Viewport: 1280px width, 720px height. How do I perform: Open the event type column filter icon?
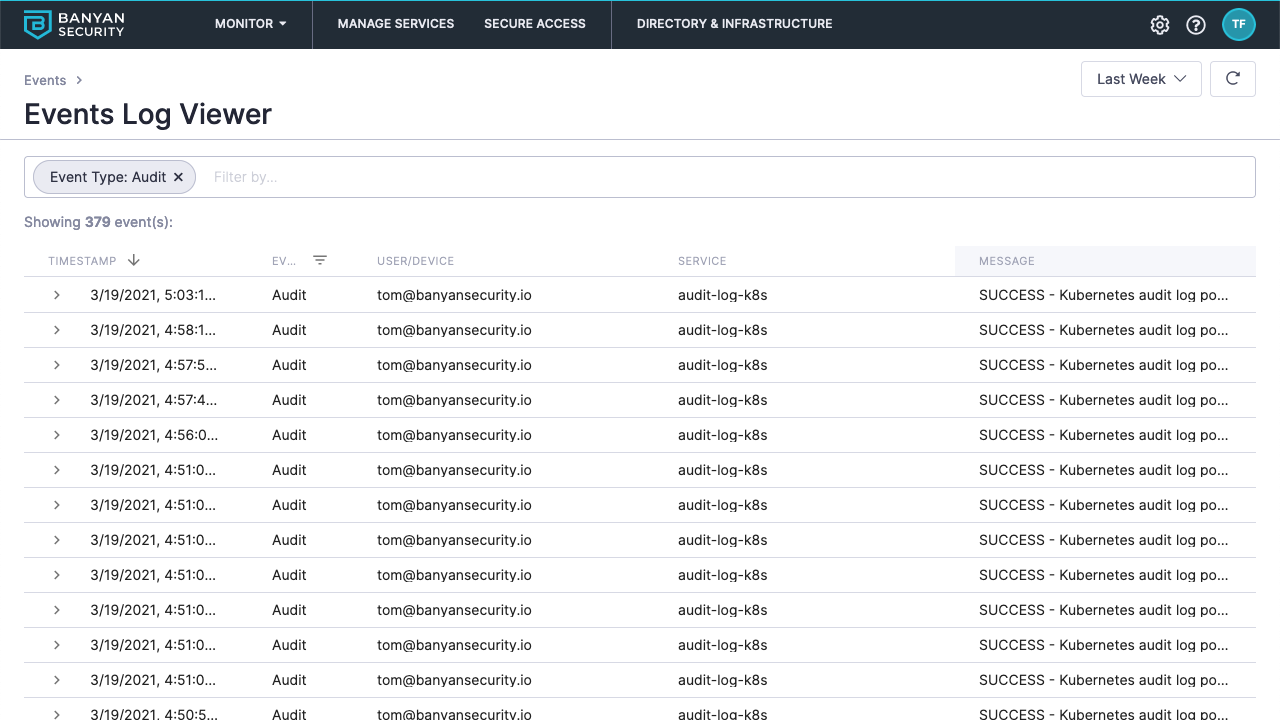[320, 260]
